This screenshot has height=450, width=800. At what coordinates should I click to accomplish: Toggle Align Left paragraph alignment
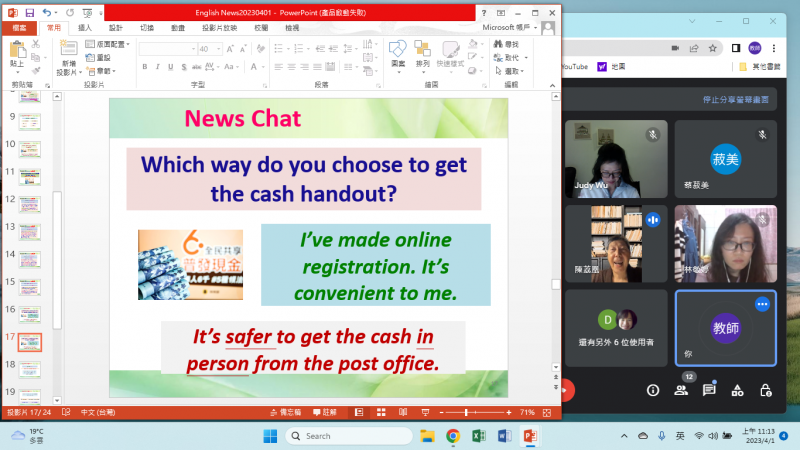click(279, 67)
